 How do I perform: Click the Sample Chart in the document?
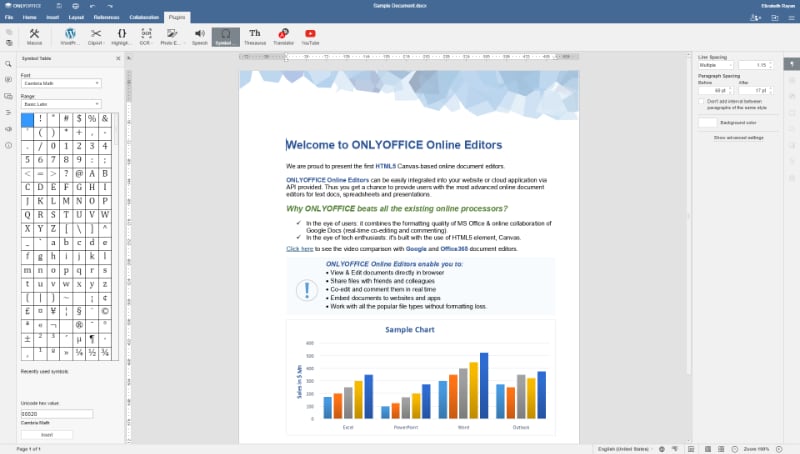coord(420,377)
